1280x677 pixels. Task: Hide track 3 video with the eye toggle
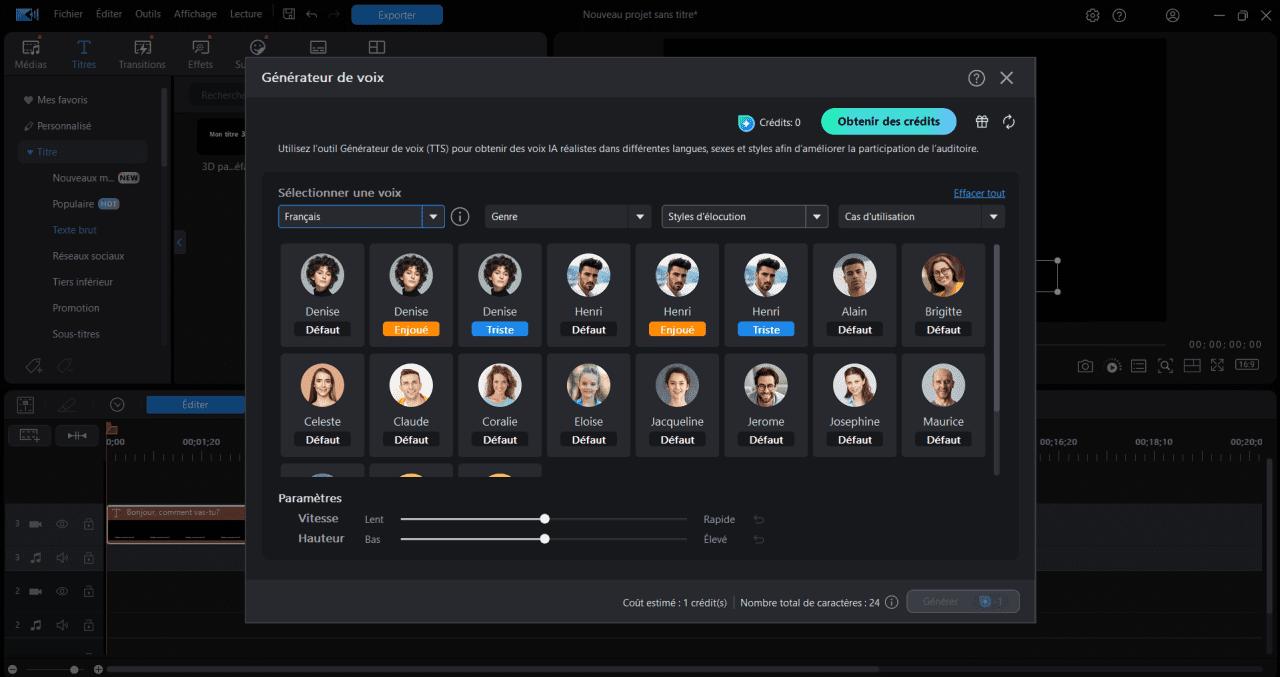[61, 523]
